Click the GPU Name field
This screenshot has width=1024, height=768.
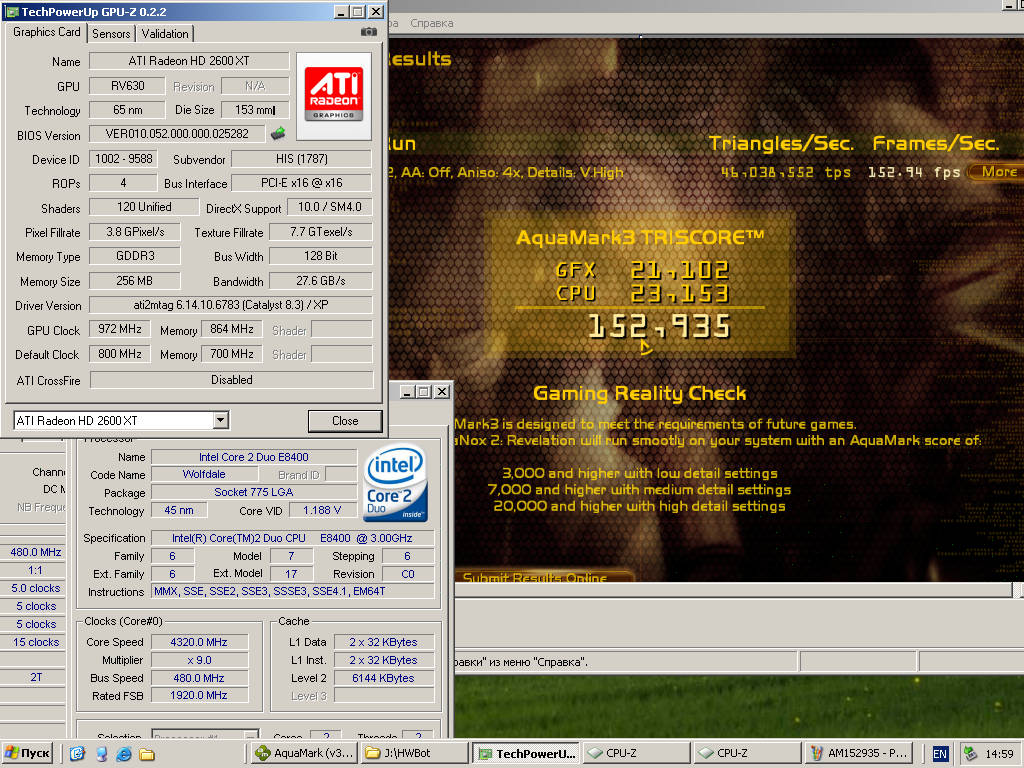(x=189, y=61)
